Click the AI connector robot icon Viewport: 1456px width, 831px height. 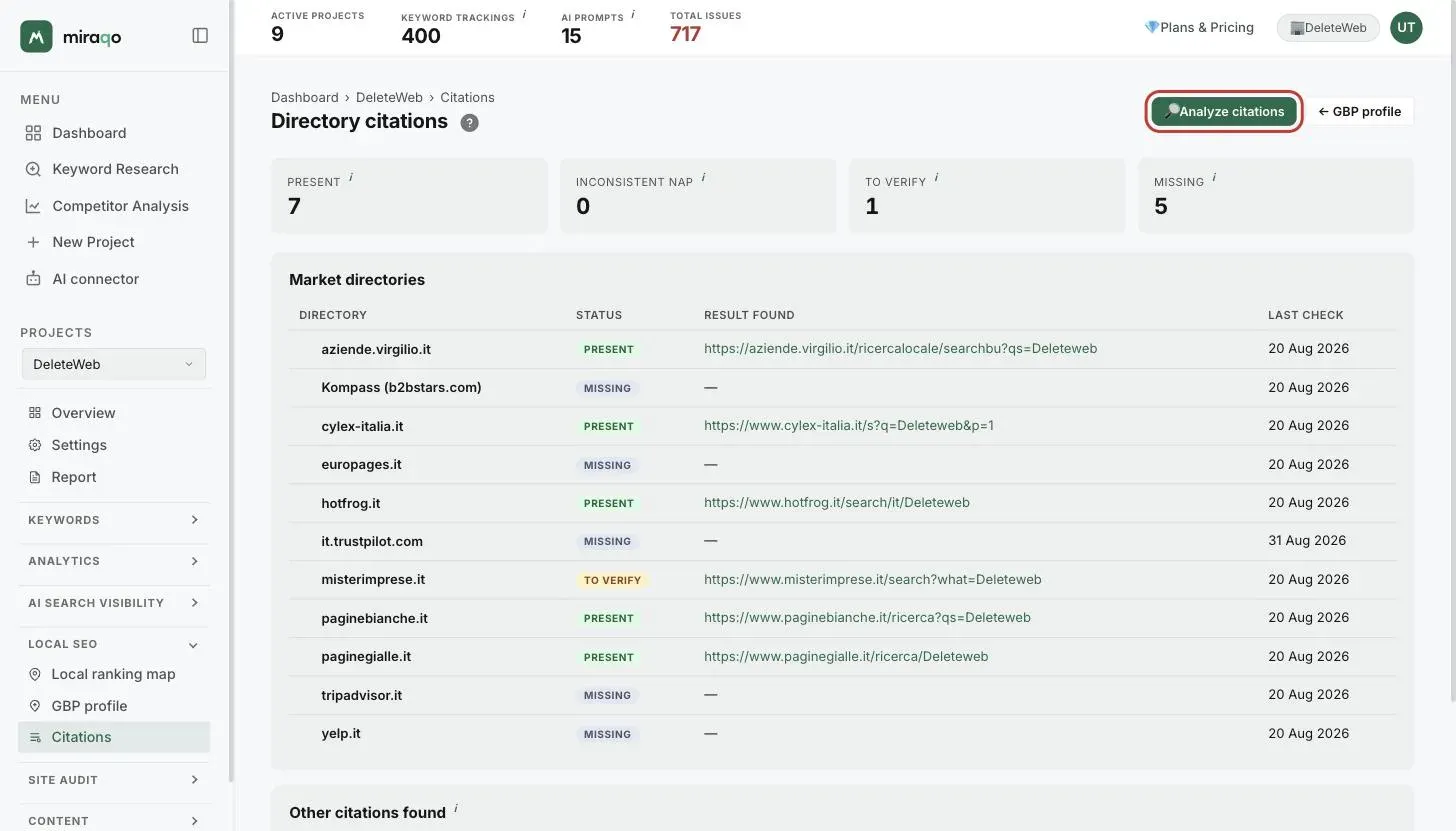(x=33, y=279)
